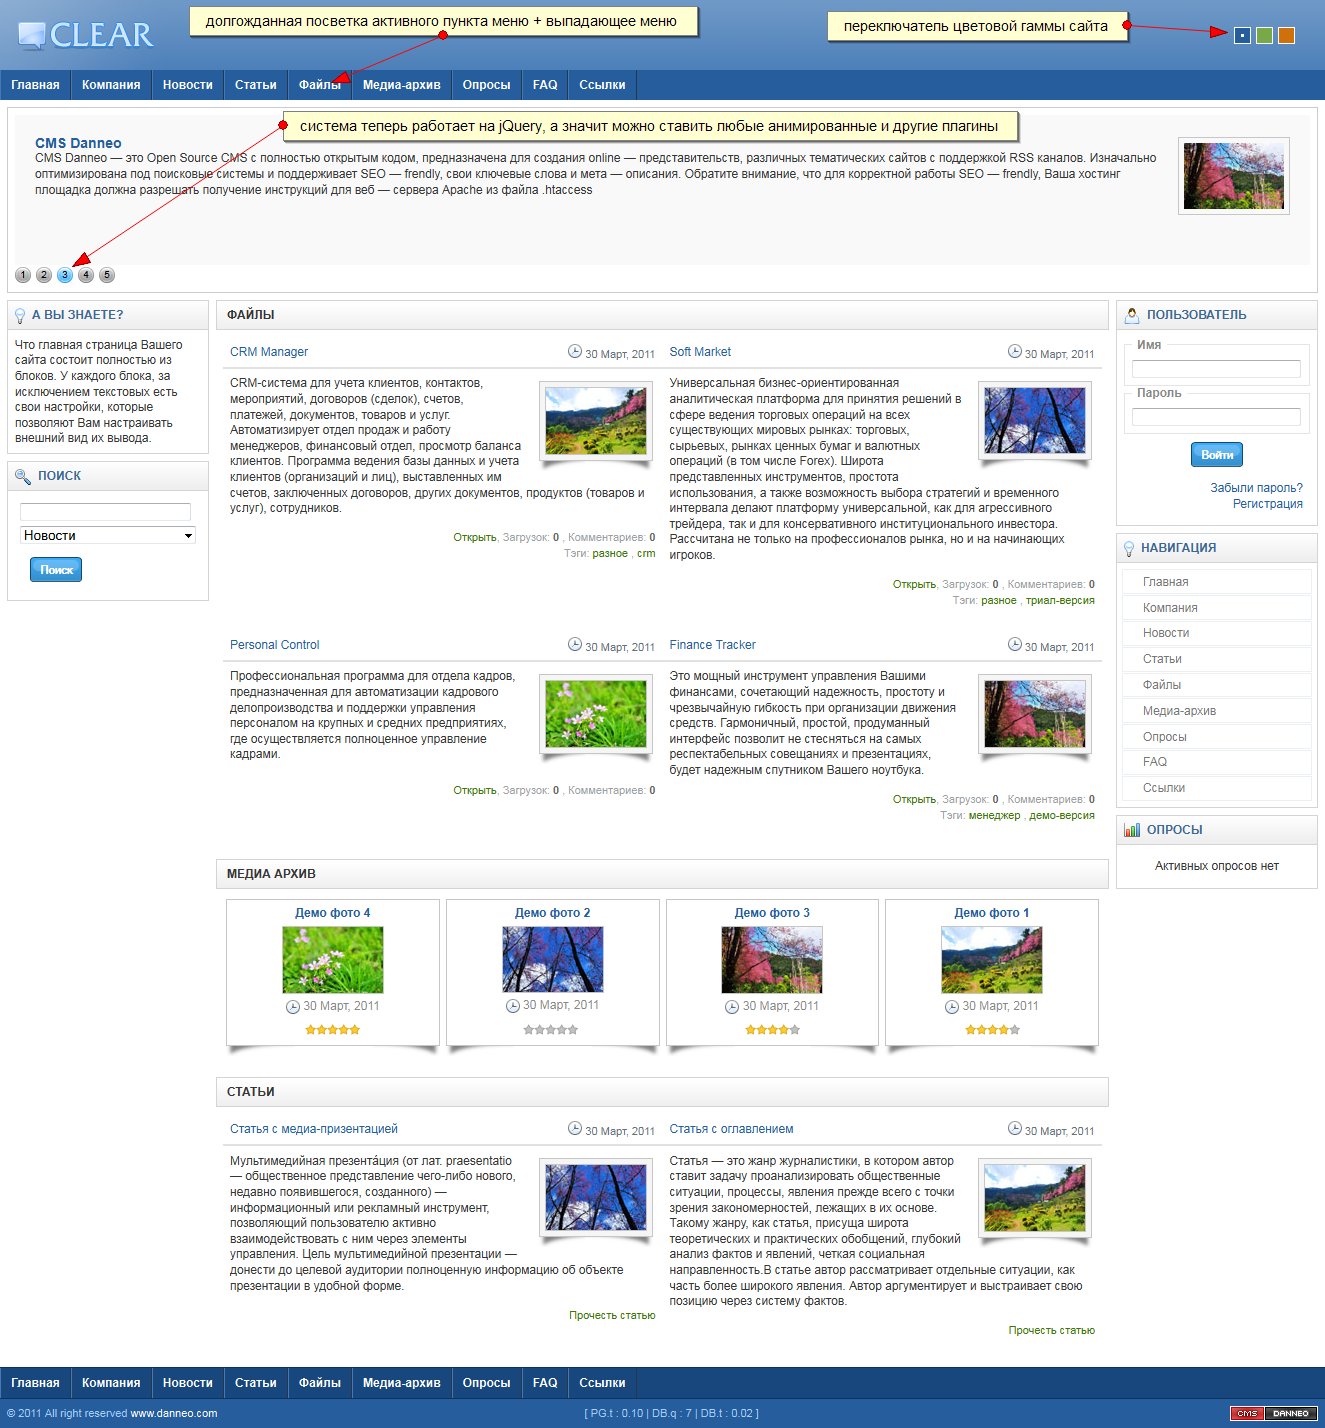Show slide 2 in the slider
Screen dimensions: 1325x1428
tap(44, 275)
